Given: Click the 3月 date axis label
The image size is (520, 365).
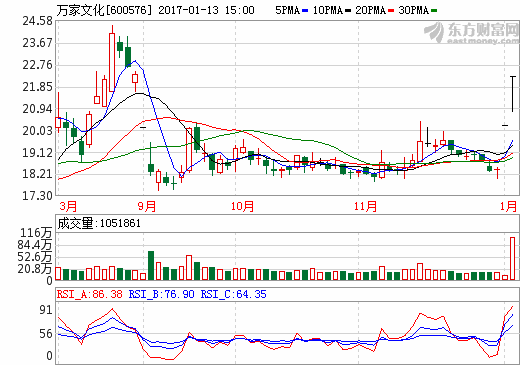Looking at the screenshot, I should tap(68, 206).
